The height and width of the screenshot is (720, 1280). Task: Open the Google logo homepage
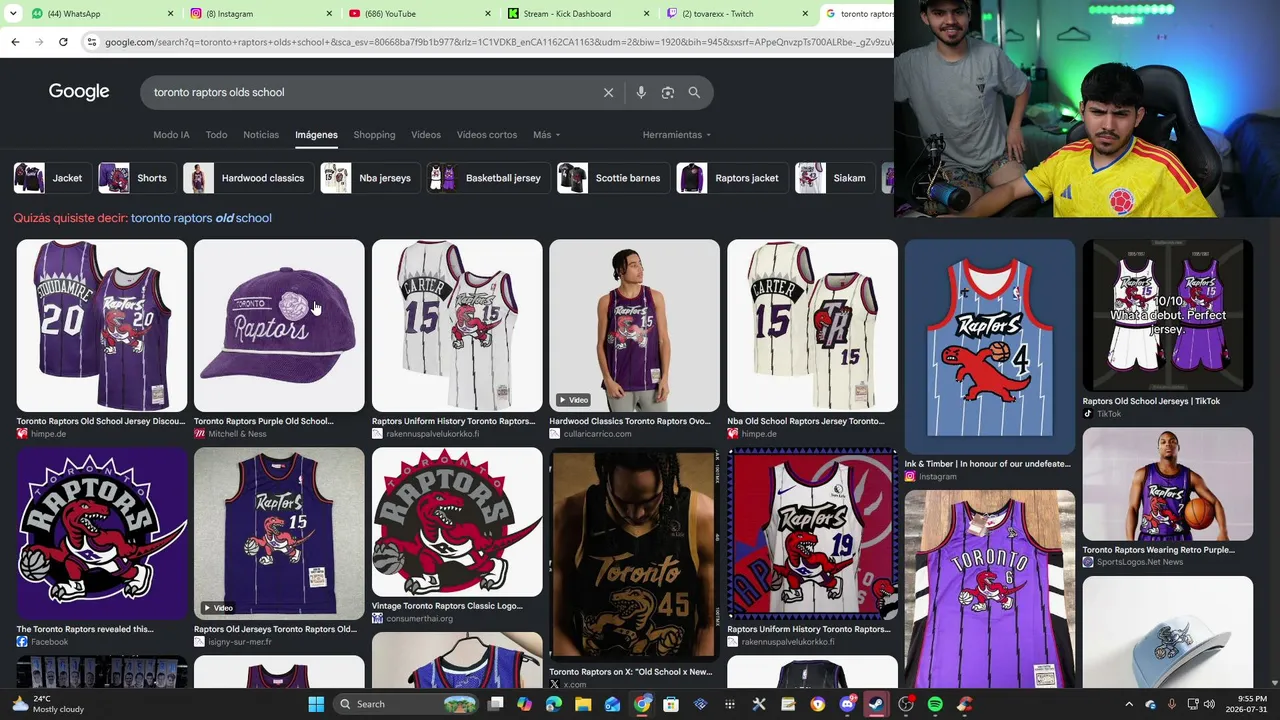[79, 92]
